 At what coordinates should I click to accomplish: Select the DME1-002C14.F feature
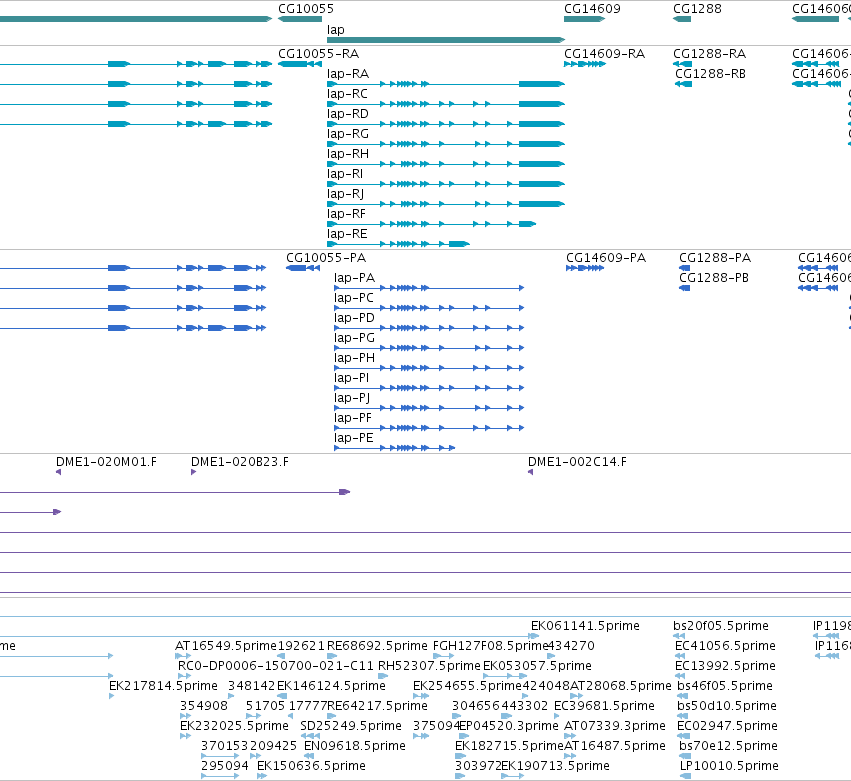click(530, 472)
